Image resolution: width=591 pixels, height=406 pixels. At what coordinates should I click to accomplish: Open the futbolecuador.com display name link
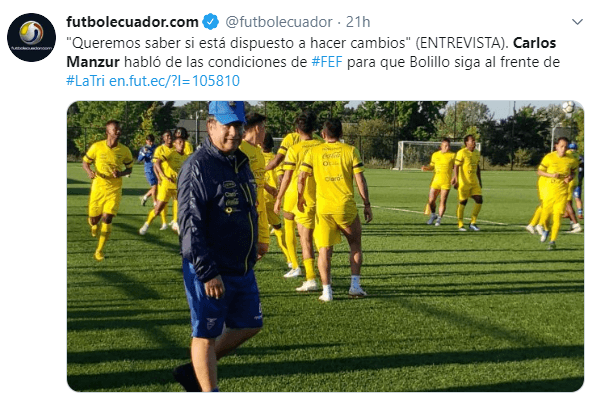[x=132, y=22]
